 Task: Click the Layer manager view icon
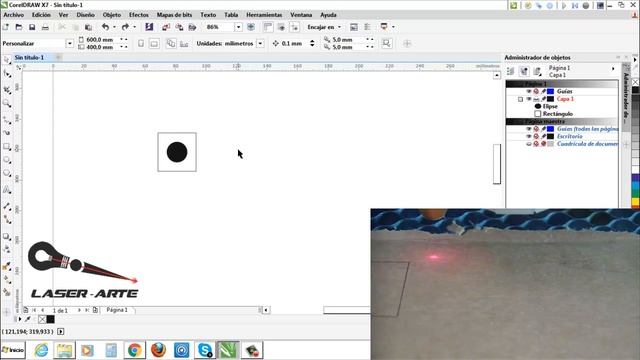click(x=538, y=71)
